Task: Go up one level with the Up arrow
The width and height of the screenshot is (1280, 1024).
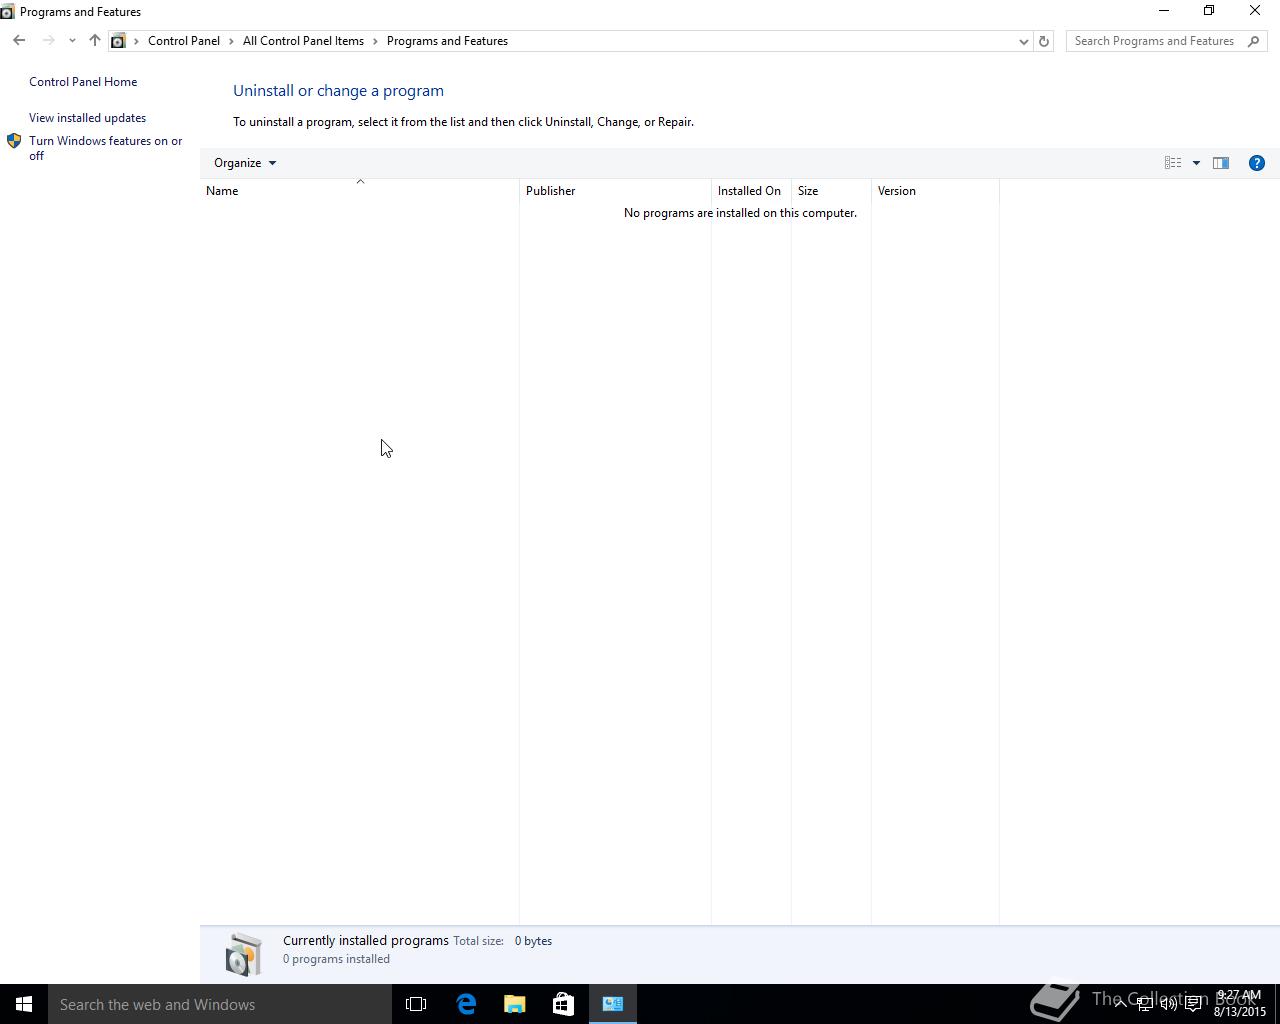Action: tap(94, 41)
